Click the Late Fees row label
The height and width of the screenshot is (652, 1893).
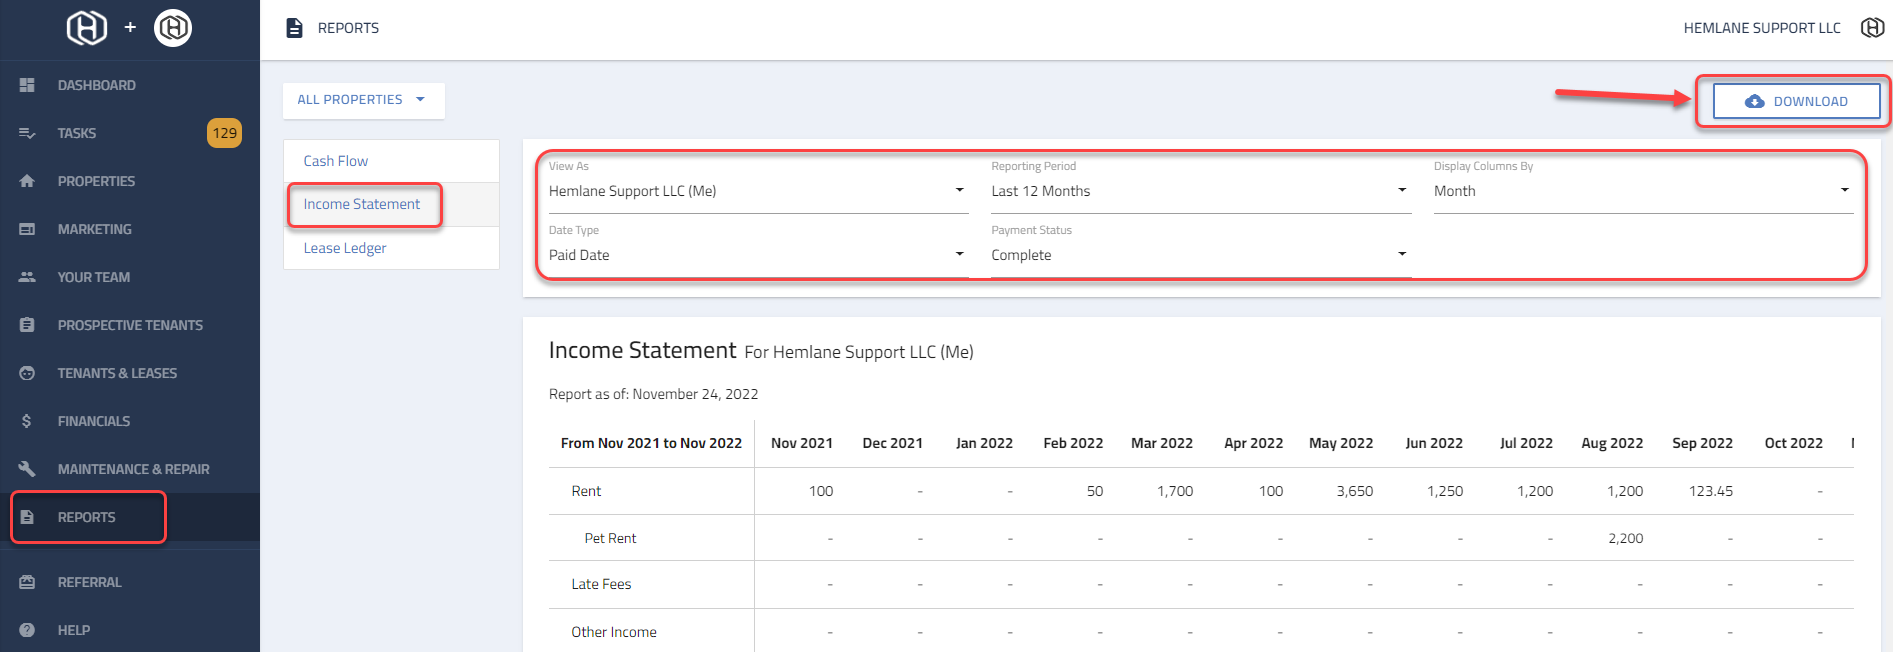[x=601, y=584]
